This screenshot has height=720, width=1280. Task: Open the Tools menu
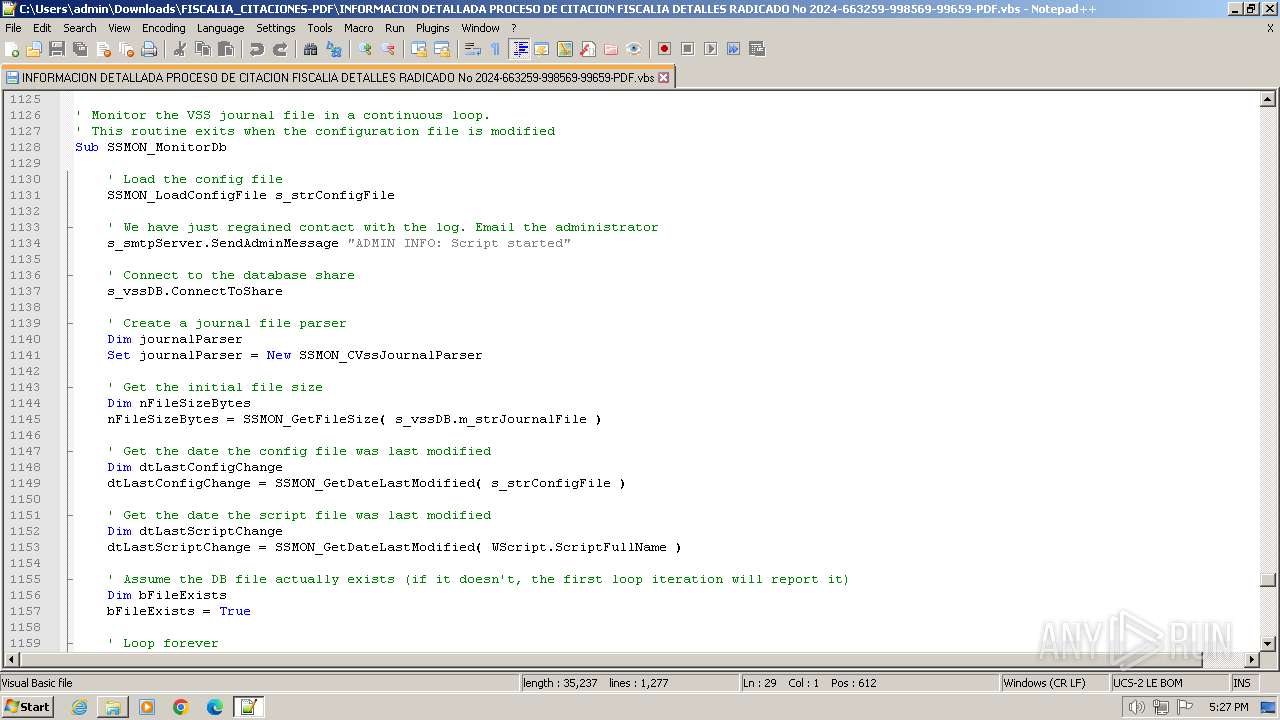pyautogui.click(x=320, y=28)
